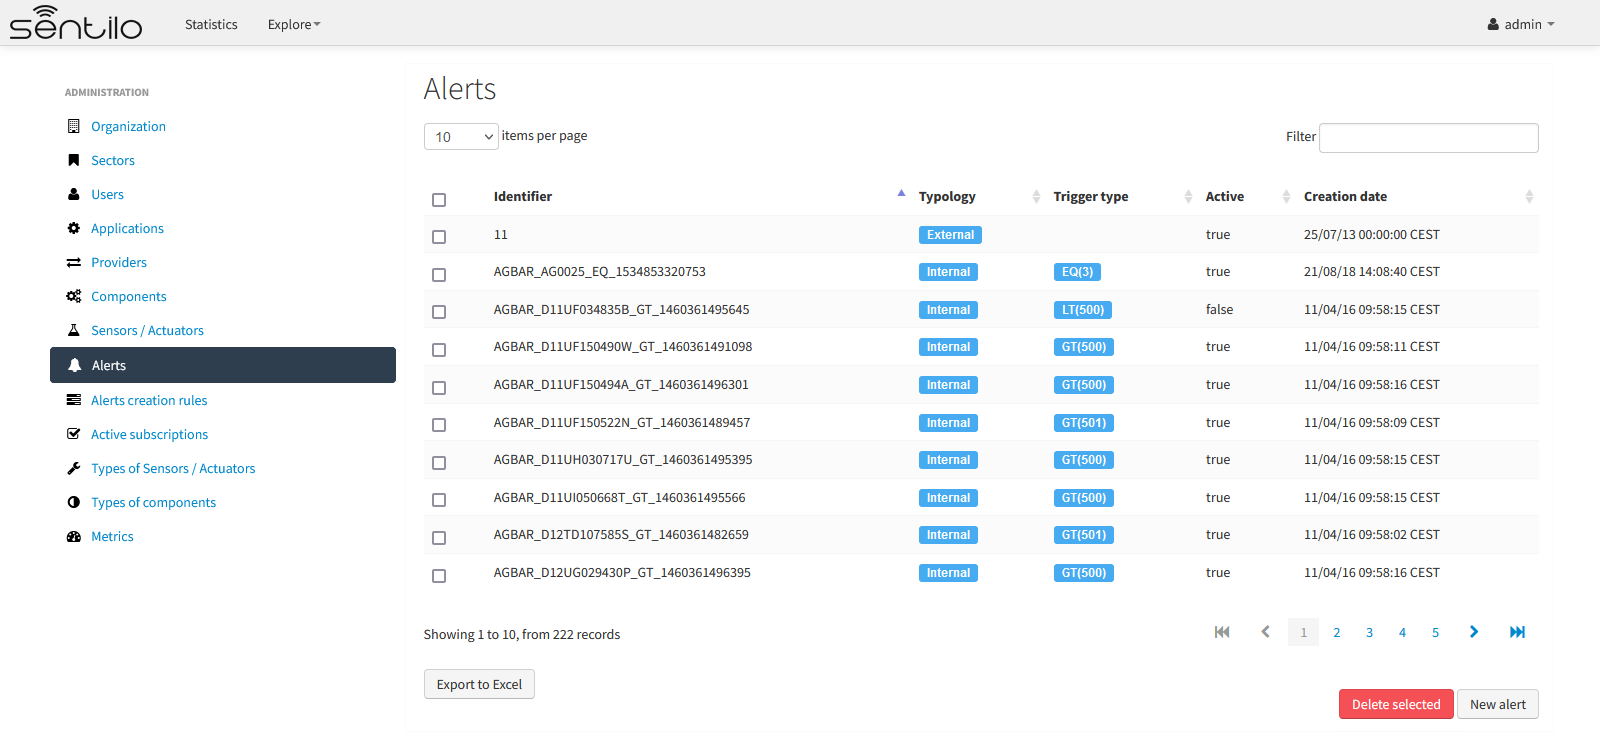This screenshot has height=751, width=1600.
Task: Check AGBAR_D12UG029430P_GT_1460361496395 row box
Action: [x=439, y=576]
